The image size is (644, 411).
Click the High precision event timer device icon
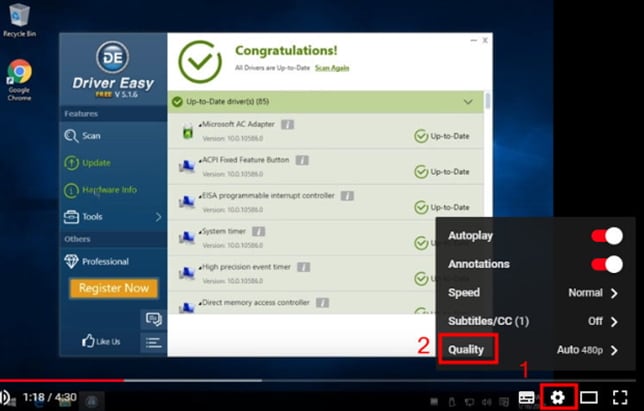pos(187,273)
